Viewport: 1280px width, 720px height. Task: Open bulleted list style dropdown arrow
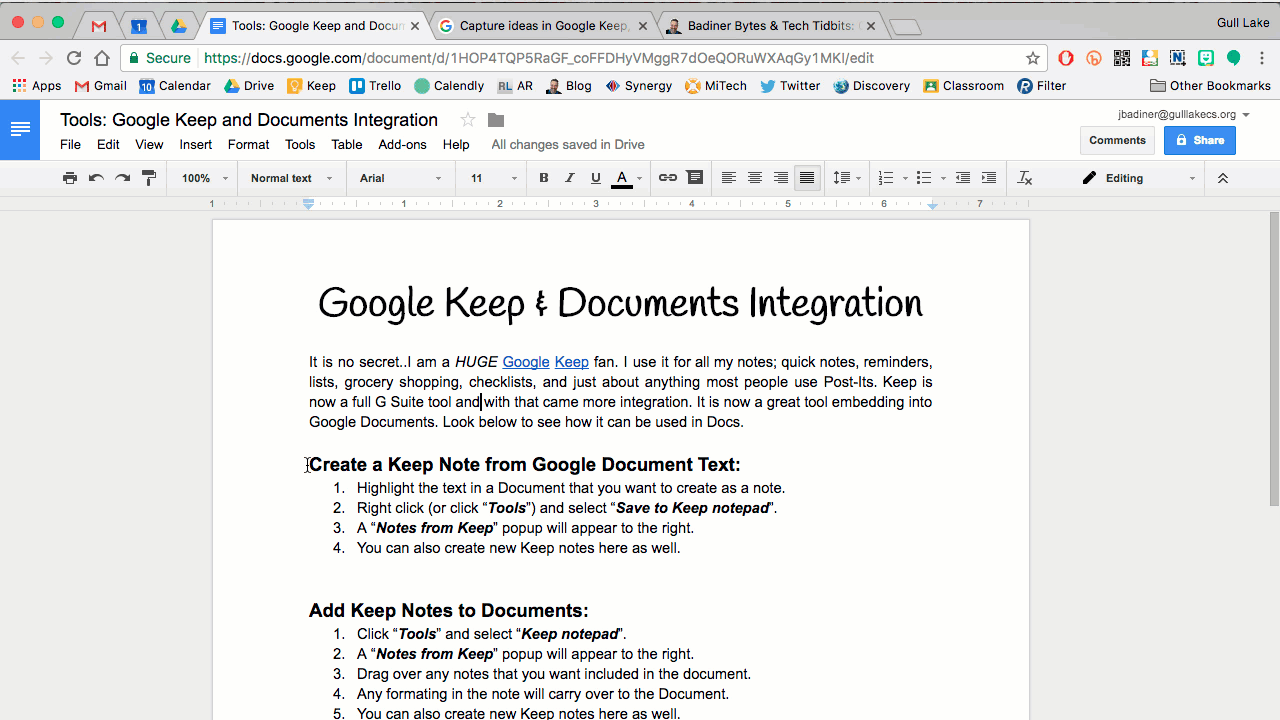tap(943, 179)
